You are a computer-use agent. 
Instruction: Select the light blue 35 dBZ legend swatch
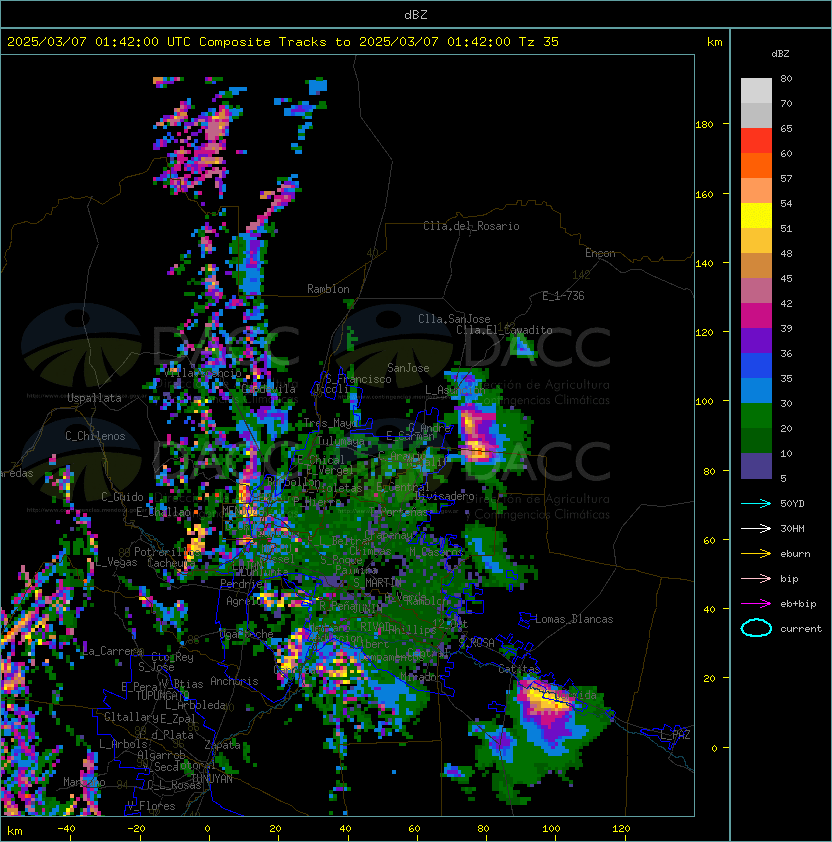[756, 391]
